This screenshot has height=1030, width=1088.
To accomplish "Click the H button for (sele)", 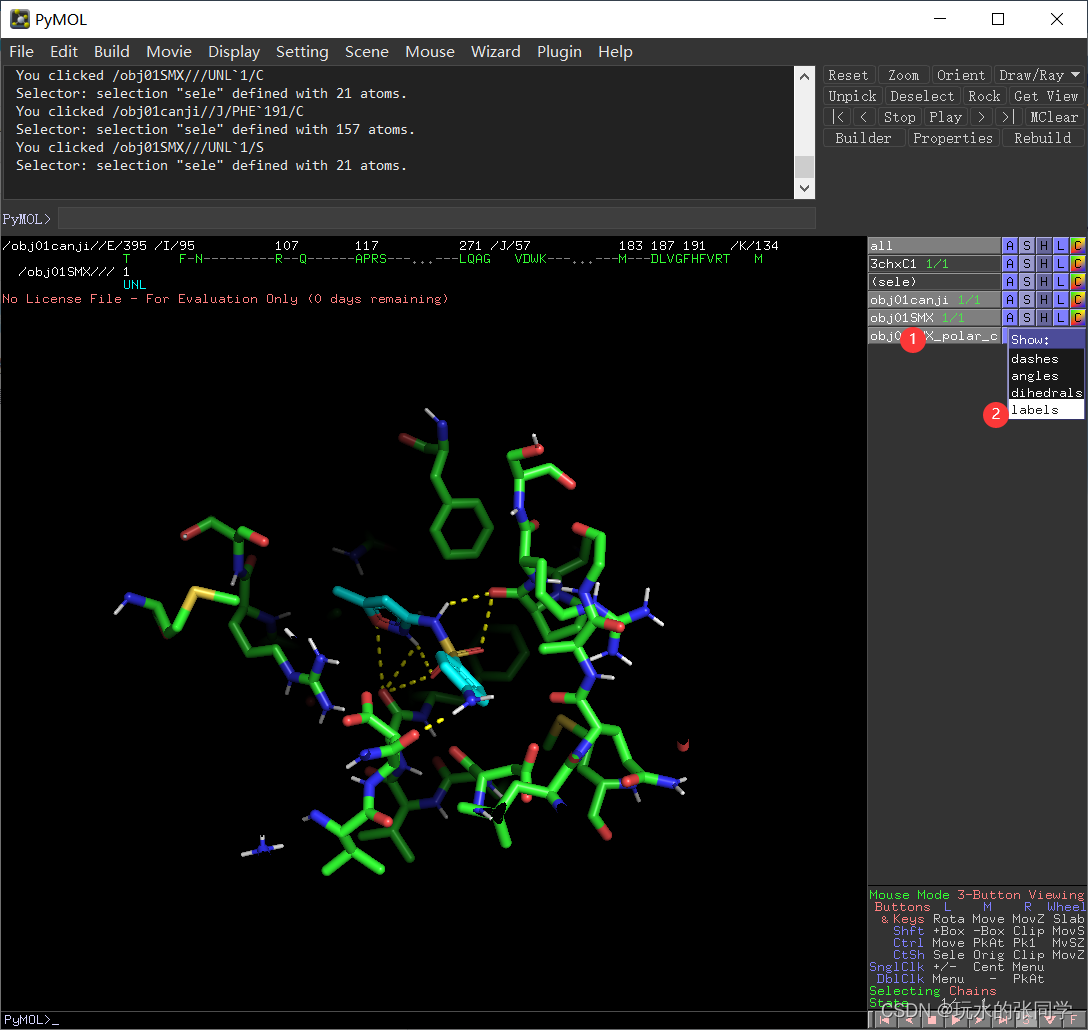I will pos(1044,282).
